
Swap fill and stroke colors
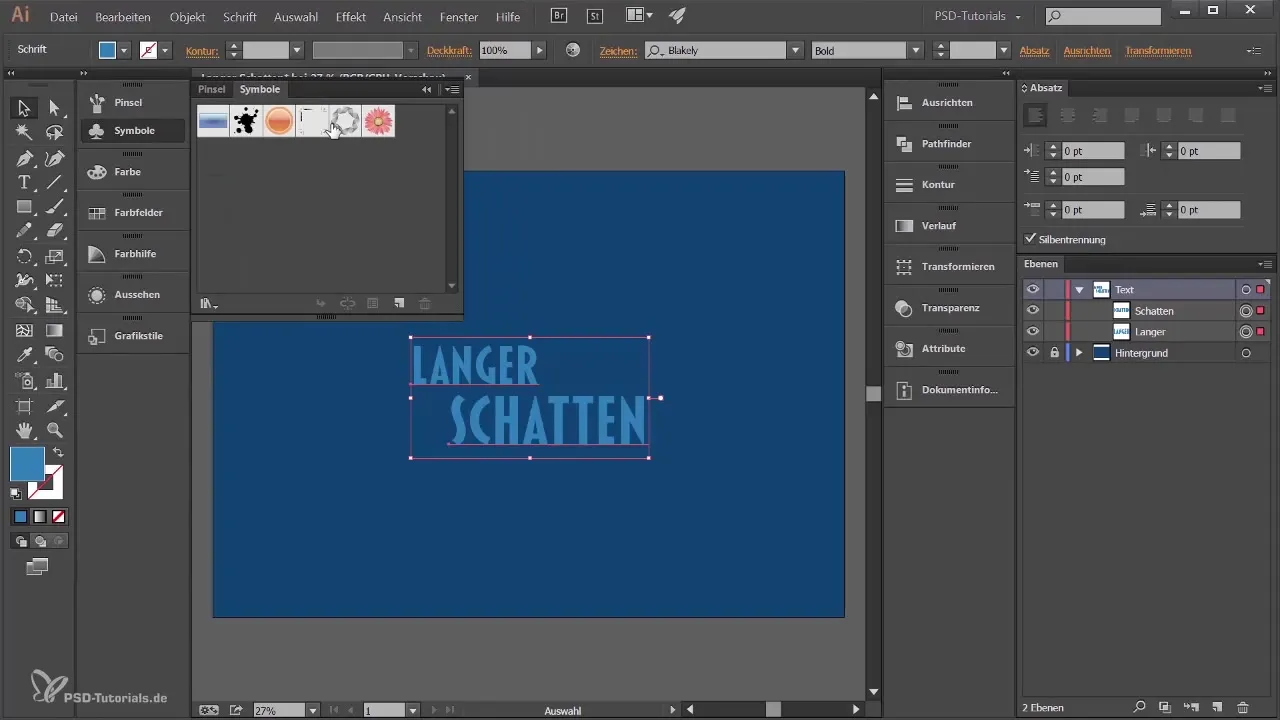(x=58, y=453)
